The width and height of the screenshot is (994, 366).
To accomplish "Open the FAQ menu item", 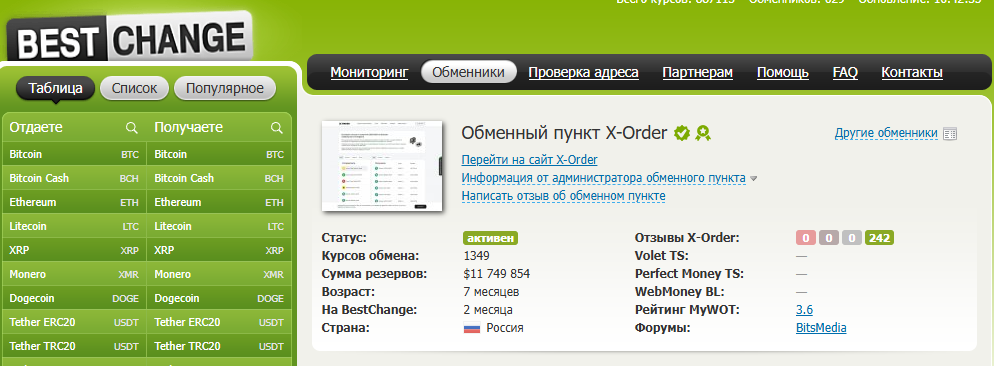I will click(845, 72).
